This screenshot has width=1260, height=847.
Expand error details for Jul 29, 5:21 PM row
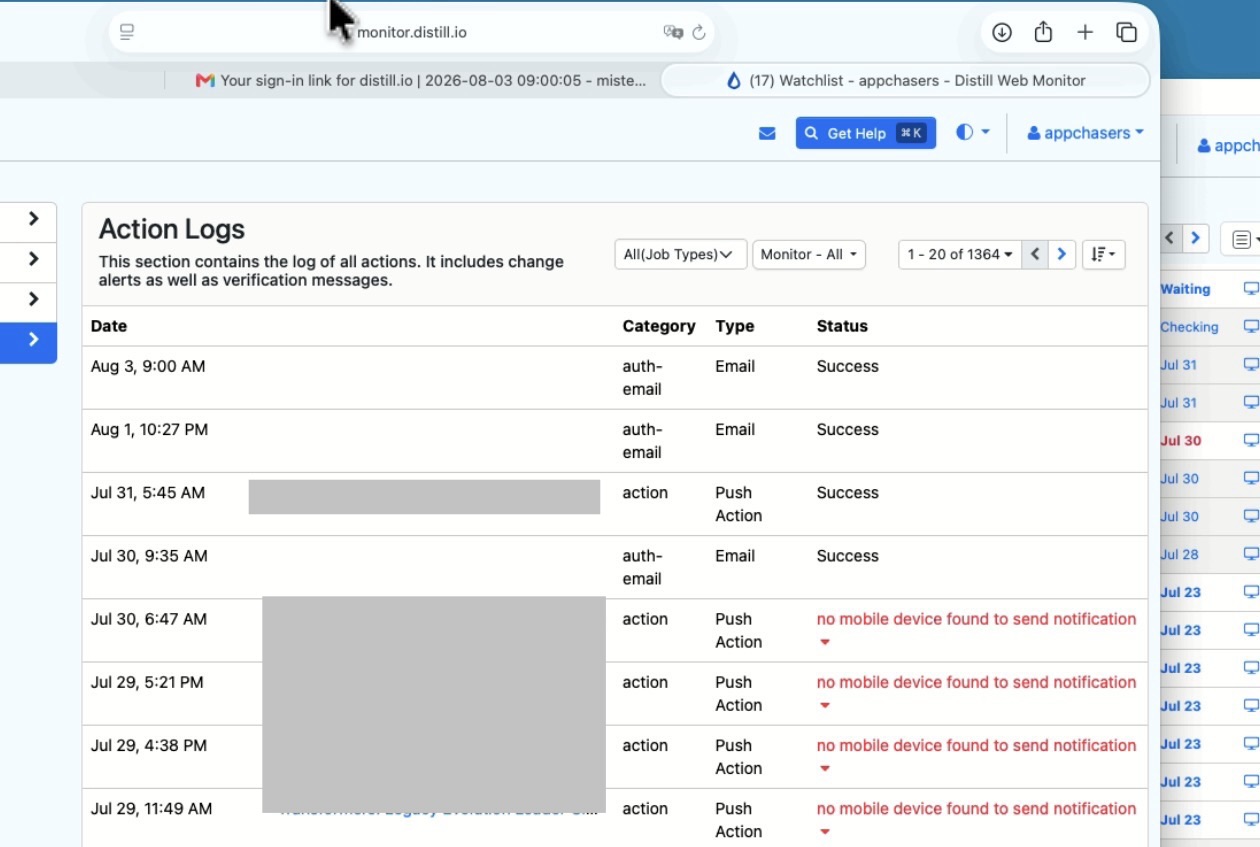coord(825,706)
